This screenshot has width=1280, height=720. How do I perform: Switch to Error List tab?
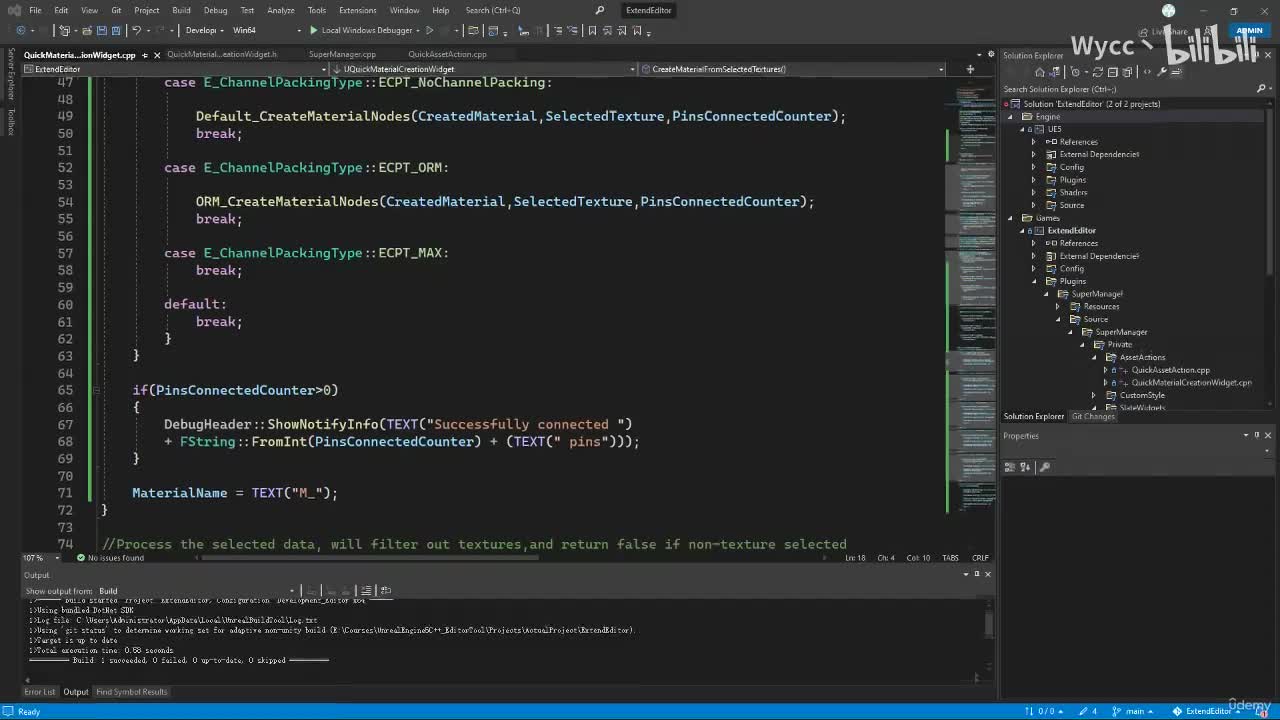pos(40,692)
